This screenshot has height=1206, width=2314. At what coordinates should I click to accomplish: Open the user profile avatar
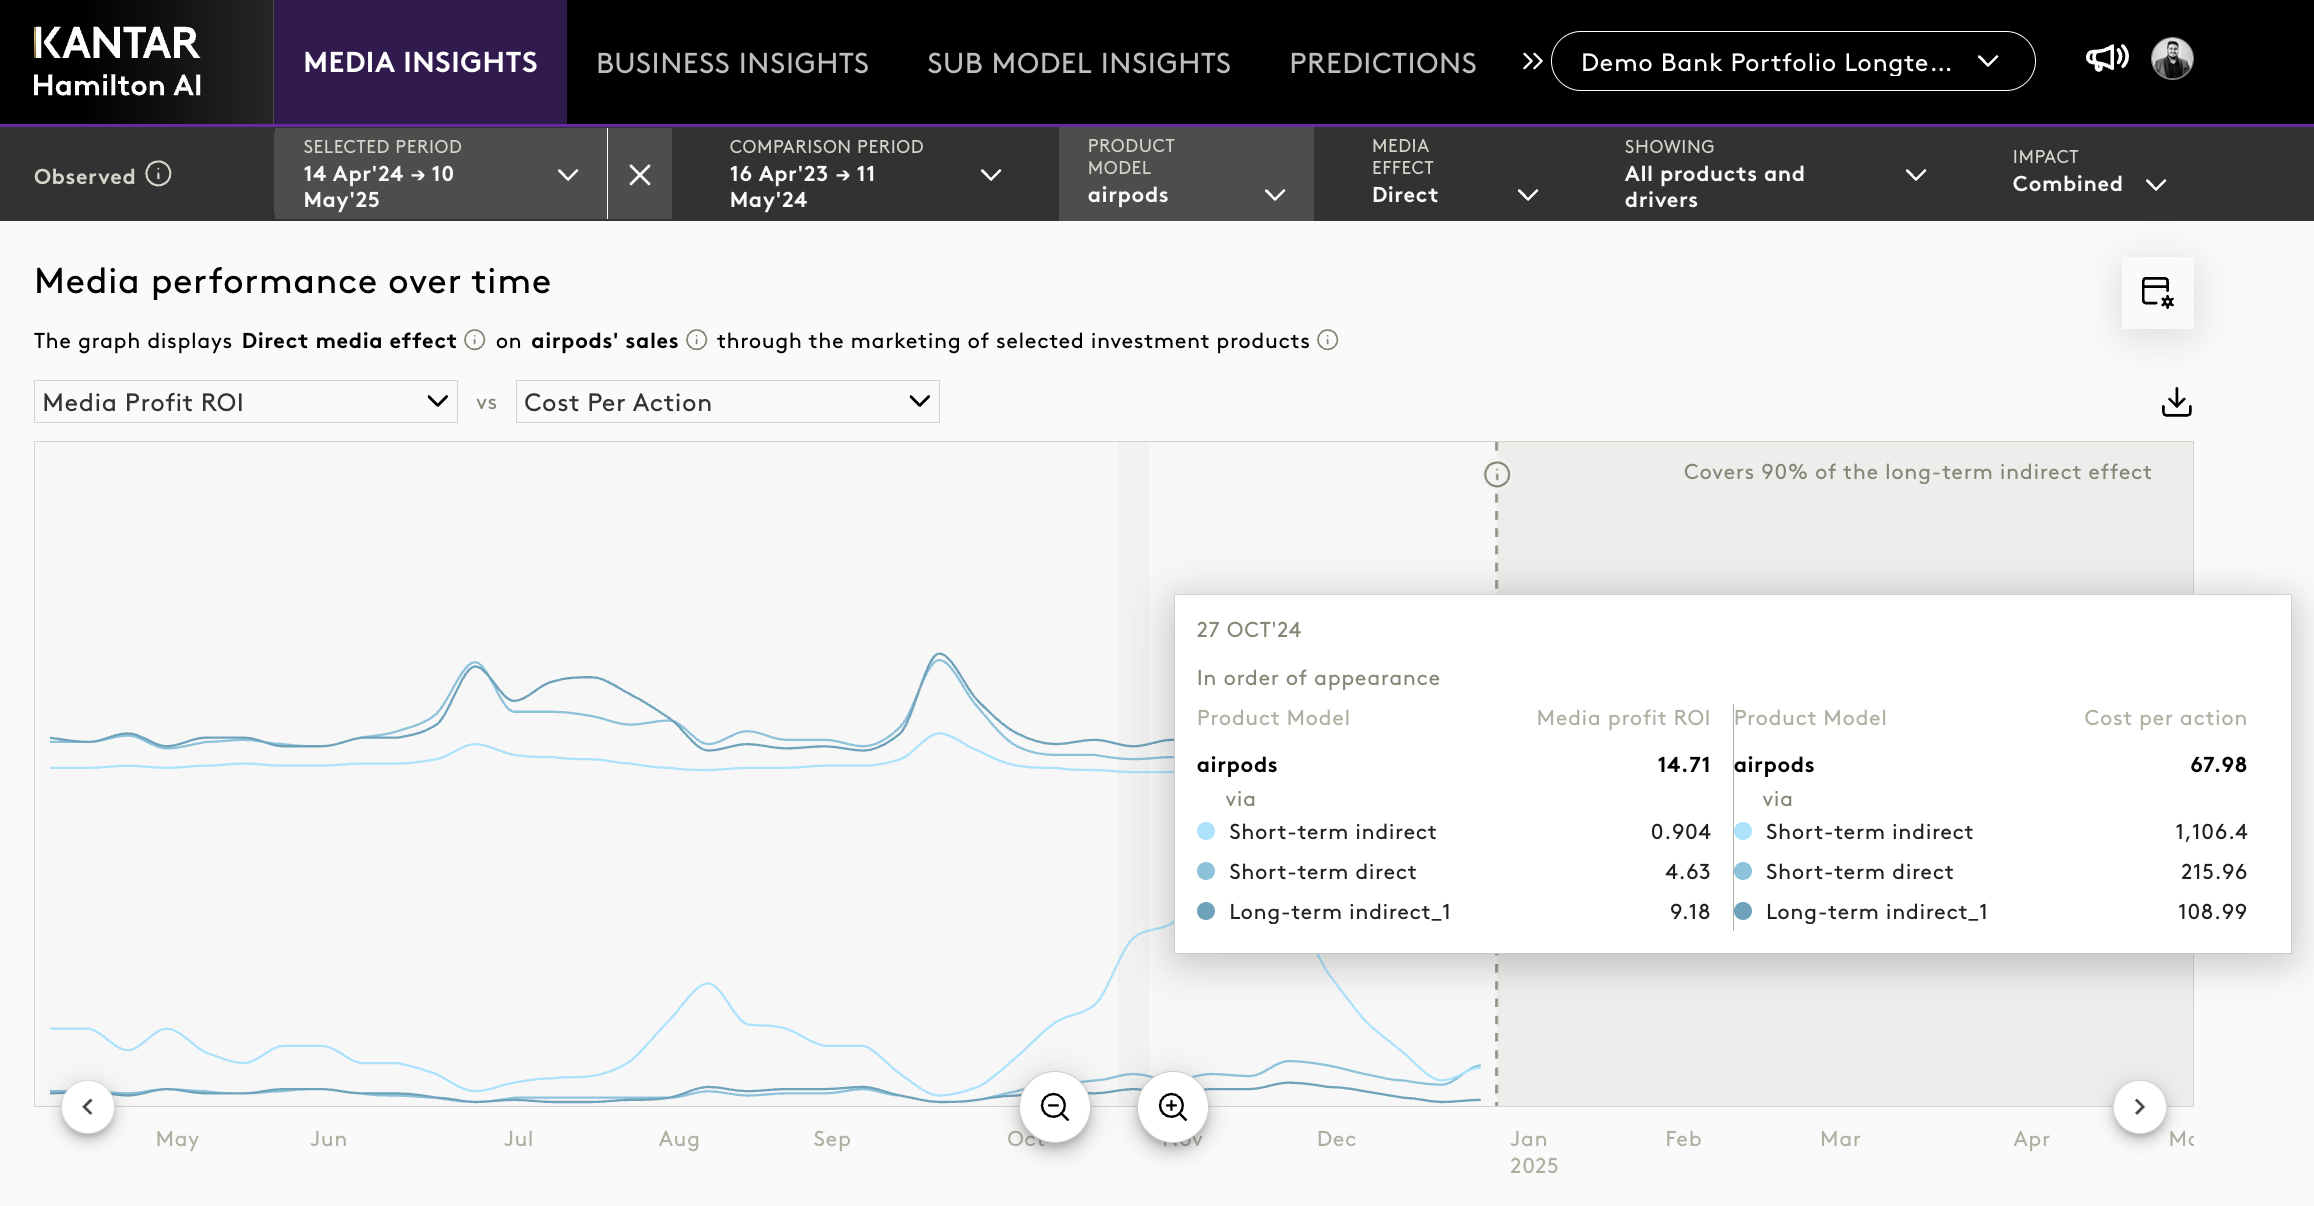point(2172,59)
